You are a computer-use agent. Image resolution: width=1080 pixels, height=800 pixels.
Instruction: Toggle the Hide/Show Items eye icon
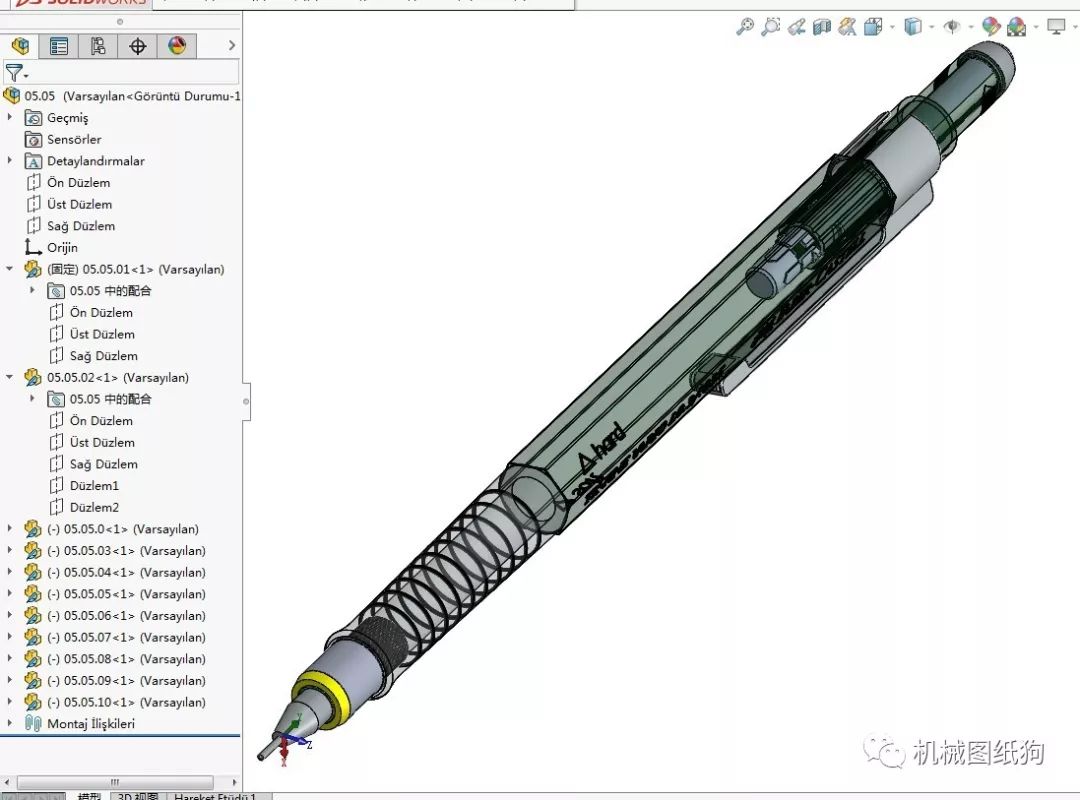[952, 27]
